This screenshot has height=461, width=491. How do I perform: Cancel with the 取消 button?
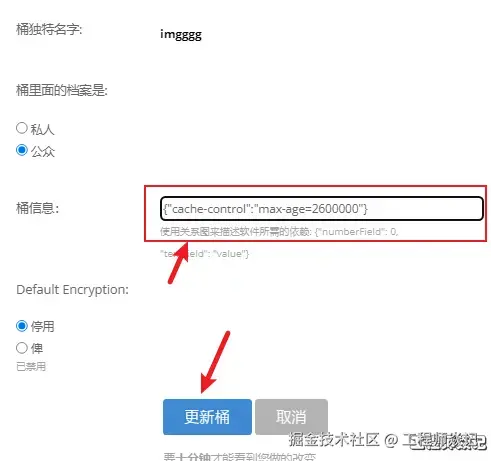[x=291, y=417]
